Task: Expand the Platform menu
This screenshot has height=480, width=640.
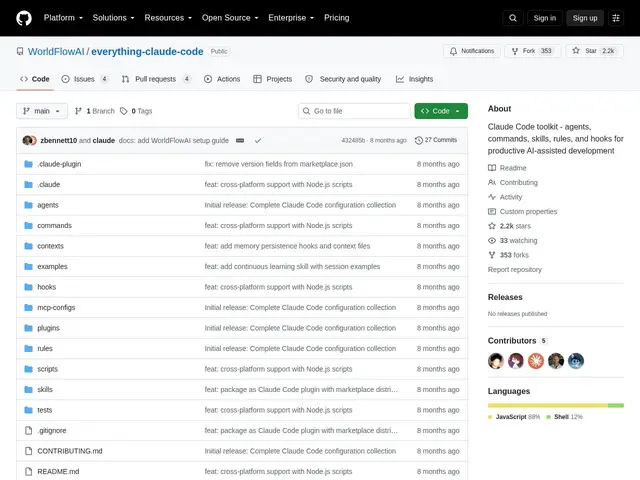Action: (x=63, y=18)
